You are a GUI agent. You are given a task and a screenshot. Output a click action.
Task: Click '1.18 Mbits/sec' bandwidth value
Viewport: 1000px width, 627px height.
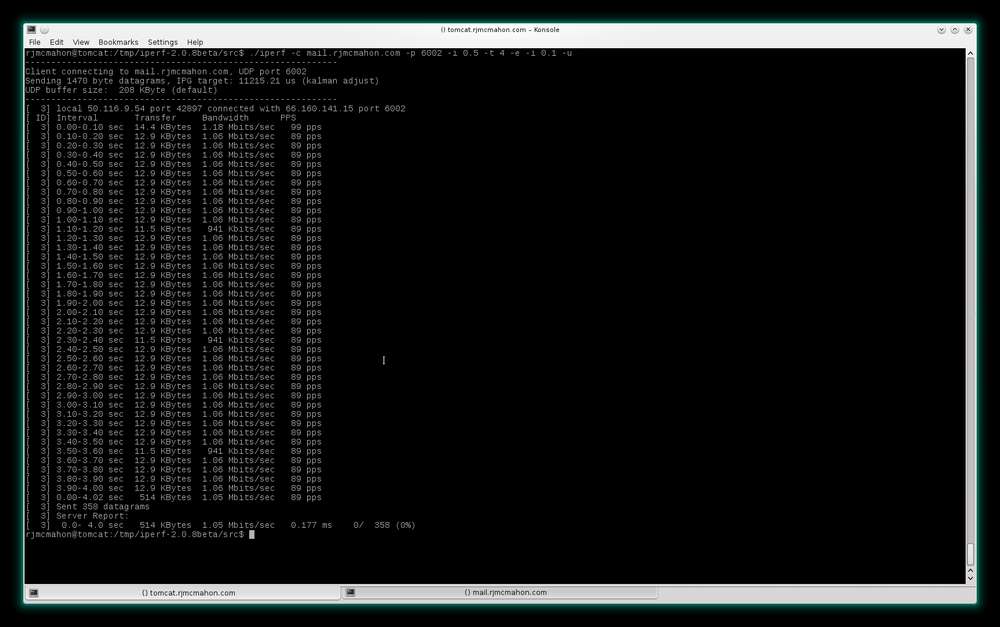[x=239, y=127]
